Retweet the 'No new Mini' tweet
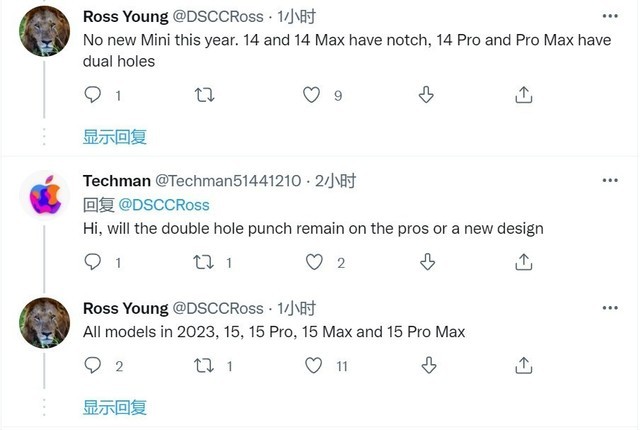 [x=204, y=95]
